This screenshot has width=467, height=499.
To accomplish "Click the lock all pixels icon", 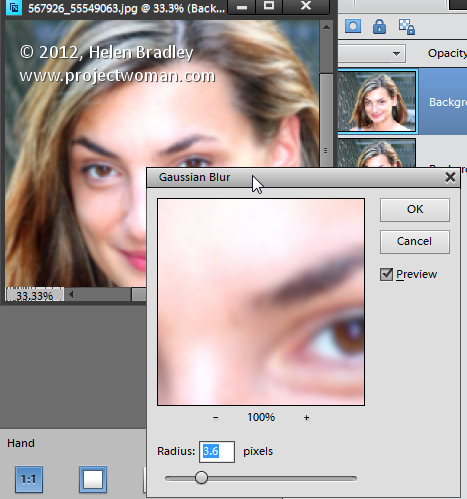I will click(379, 26).
